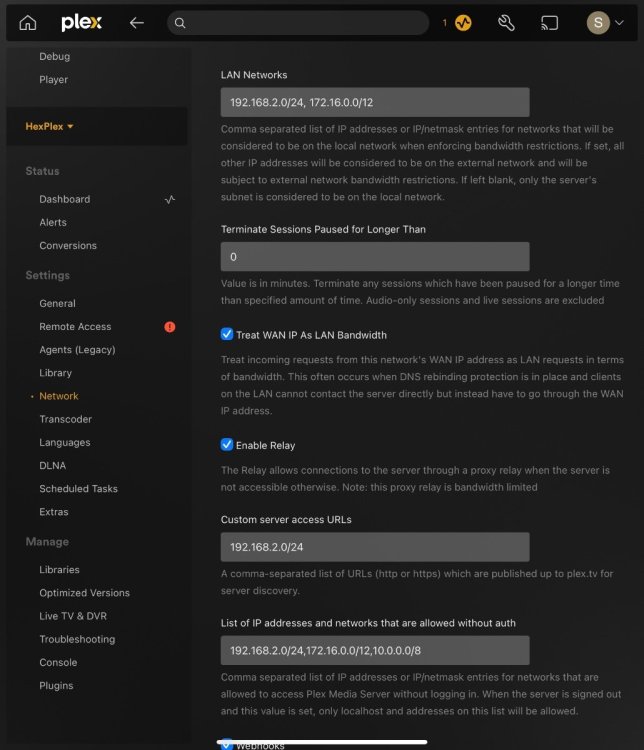
Task: Click the LAN Networks input field
Action: (374, 102)
